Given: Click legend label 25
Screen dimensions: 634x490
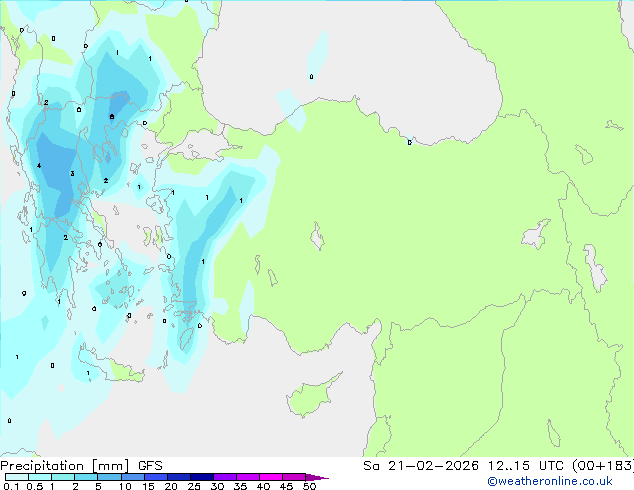Looking at the screenshot, I should tap(194, 486).
